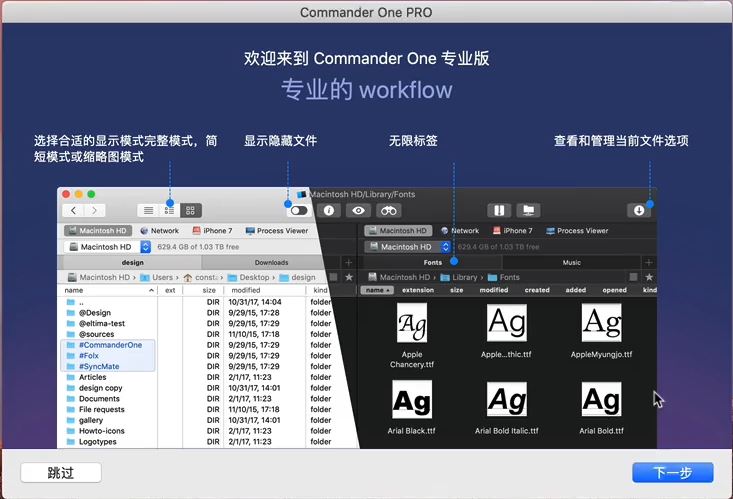The height and width of the screenshot is (499, 733).
Task: Sort by opened column in dark pane
Action: tap(614, 290)
